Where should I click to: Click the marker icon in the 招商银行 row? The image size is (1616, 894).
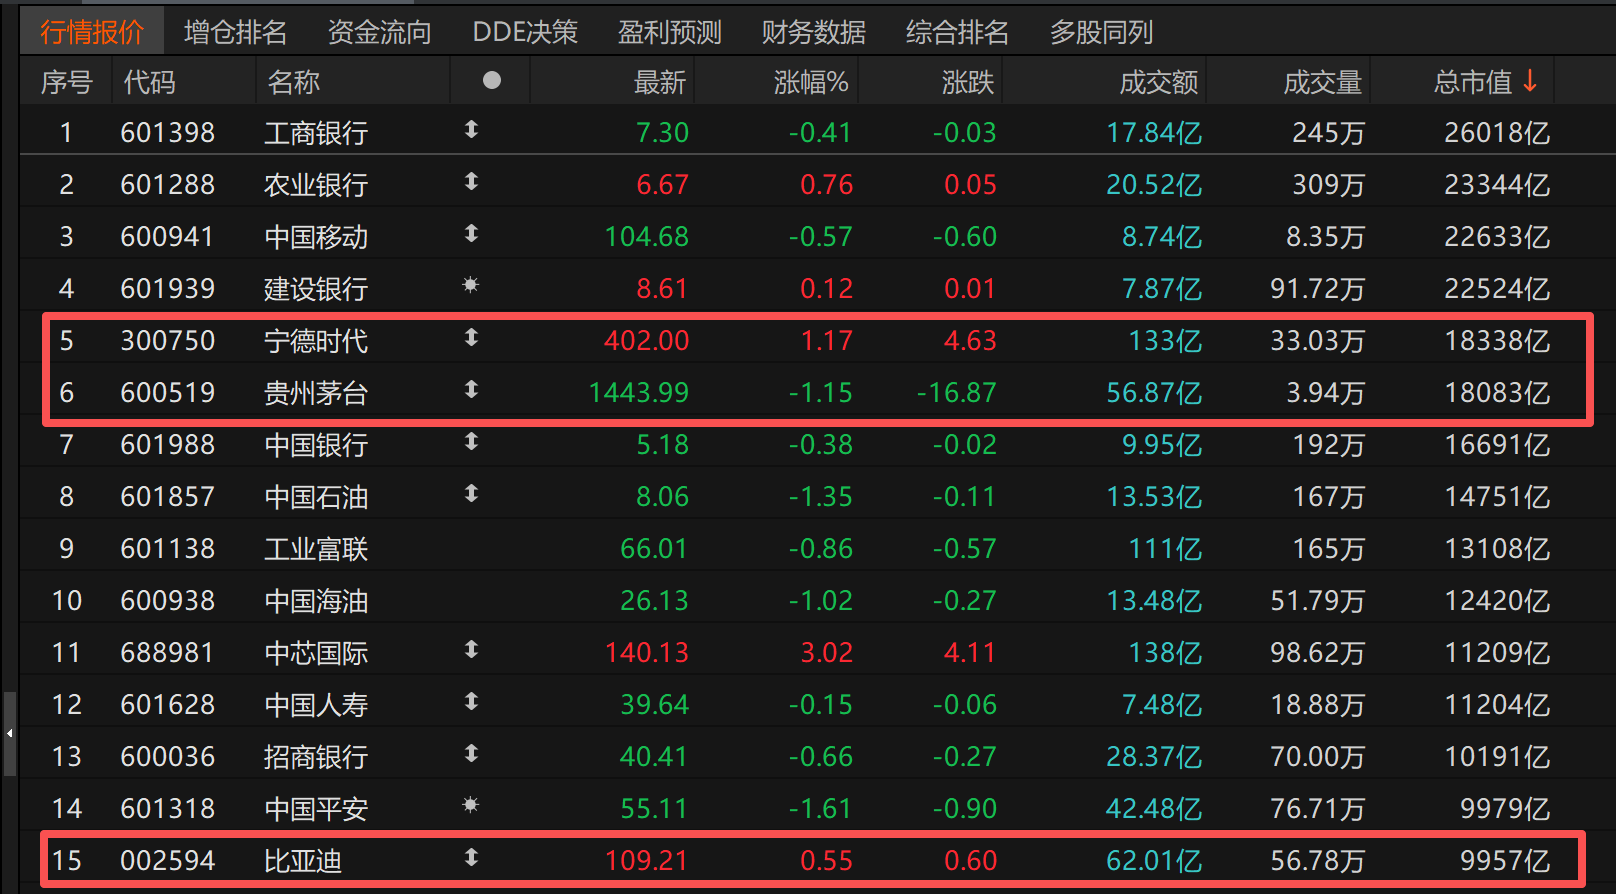[x=471, y=754]
